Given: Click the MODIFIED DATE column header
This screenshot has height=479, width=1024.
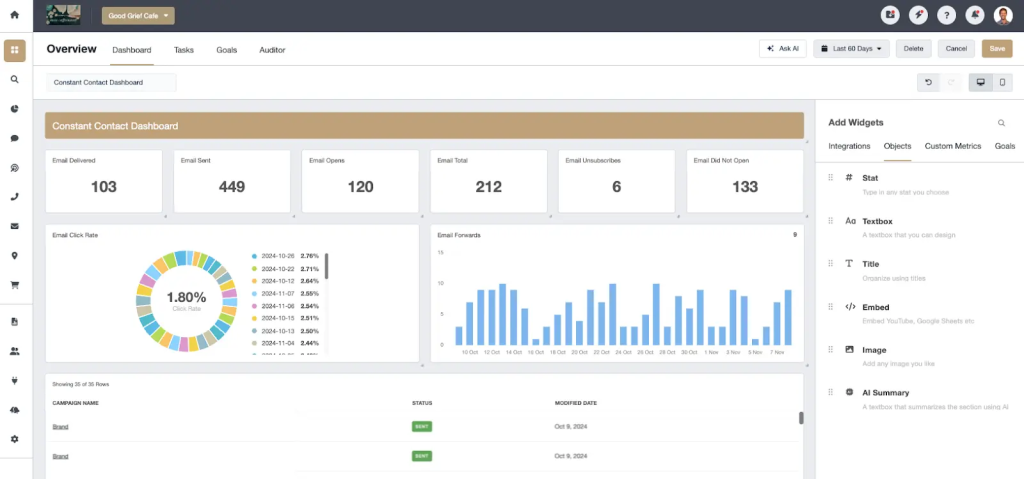Looking at the screenshot, I should [576, 403].
